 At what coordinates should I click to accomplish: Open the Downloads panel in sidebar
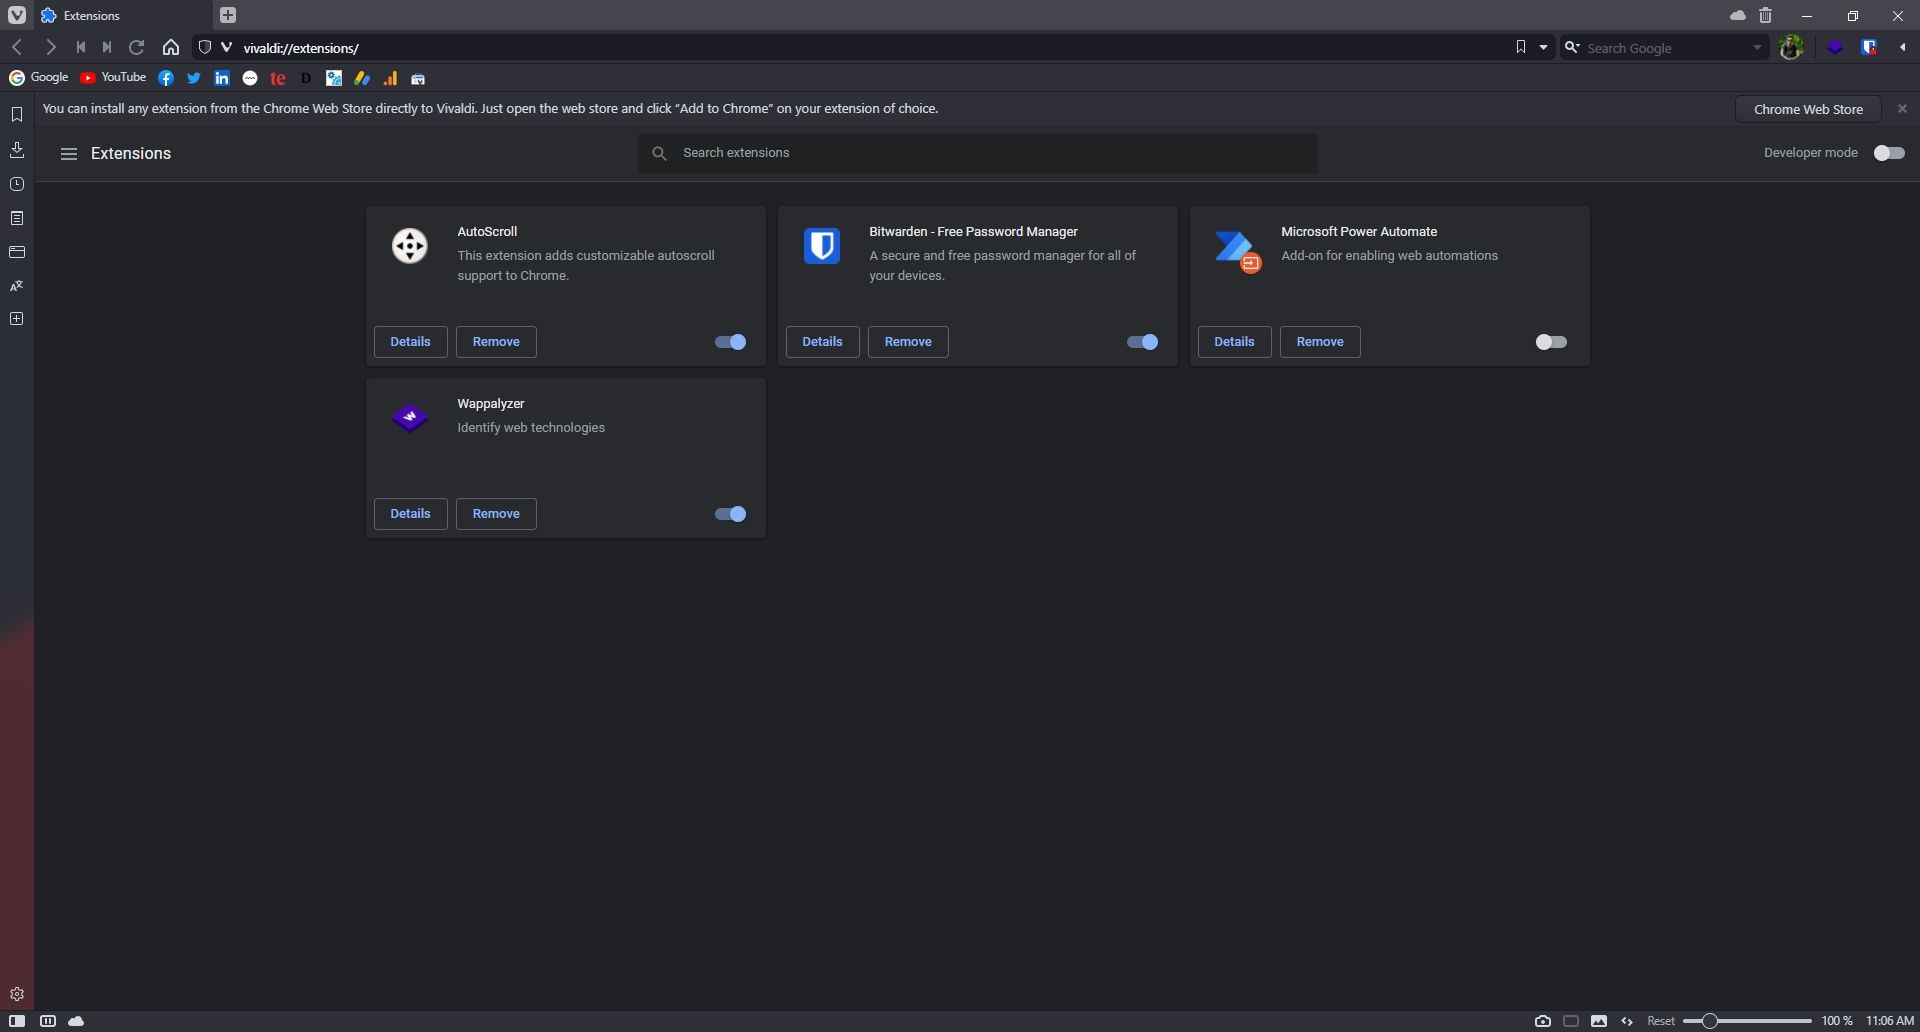click(17, 150)
